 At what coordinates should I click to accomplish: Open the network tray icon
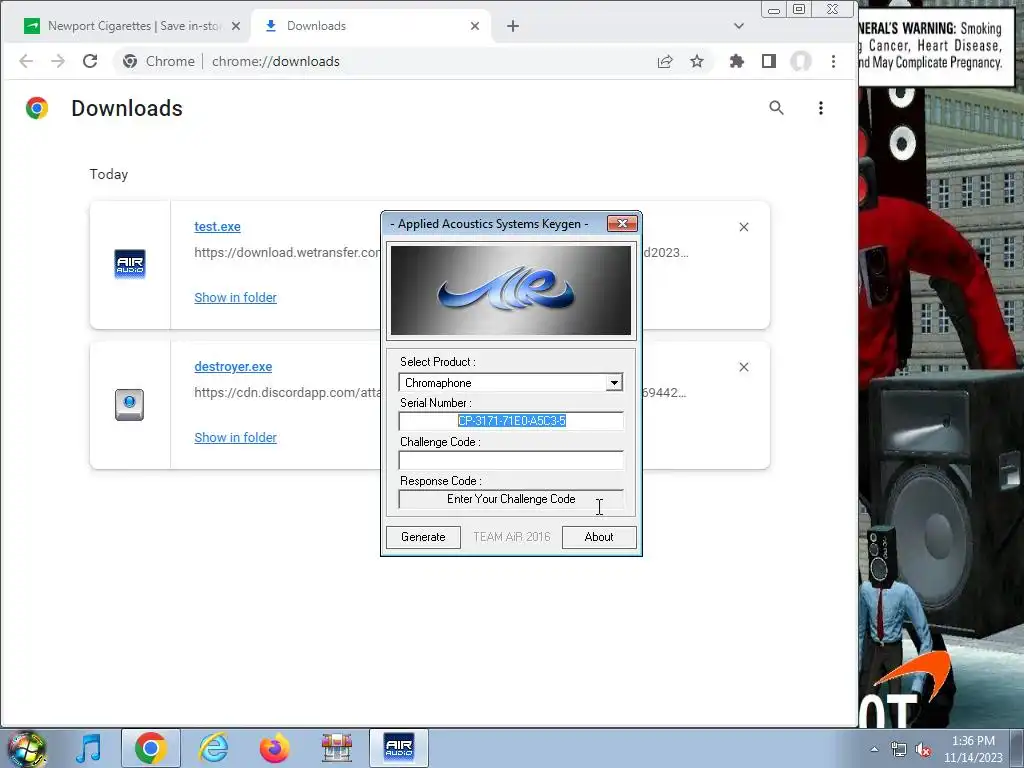click(899, 750)
